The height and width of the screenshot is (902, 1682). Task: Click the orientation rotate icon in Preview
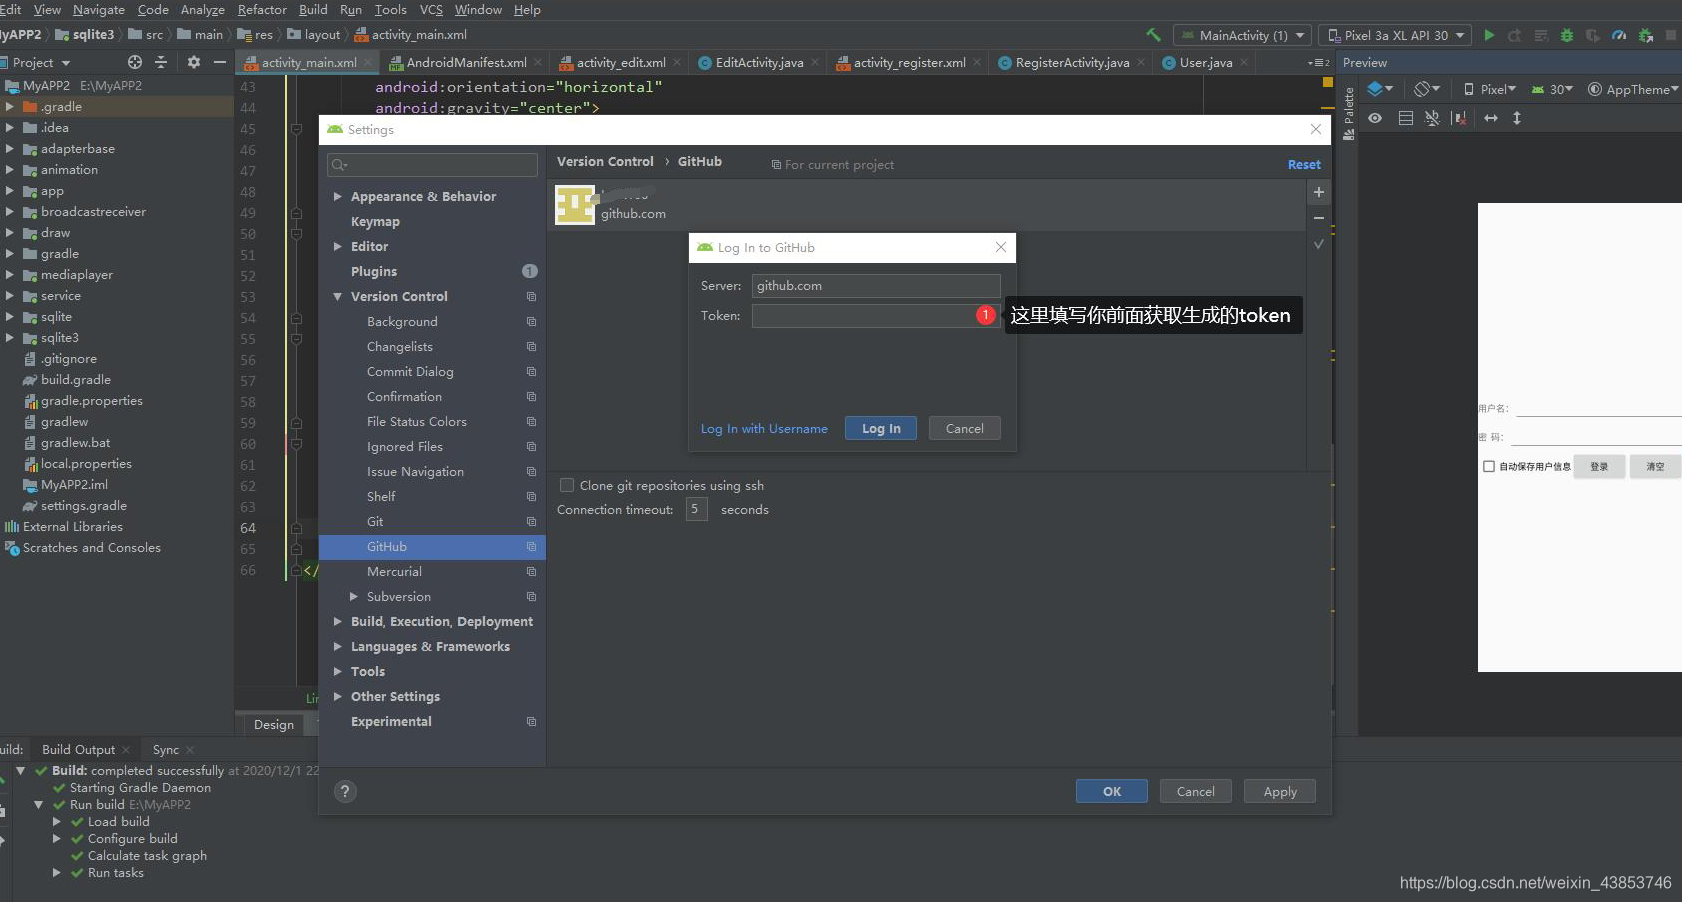1427,89
